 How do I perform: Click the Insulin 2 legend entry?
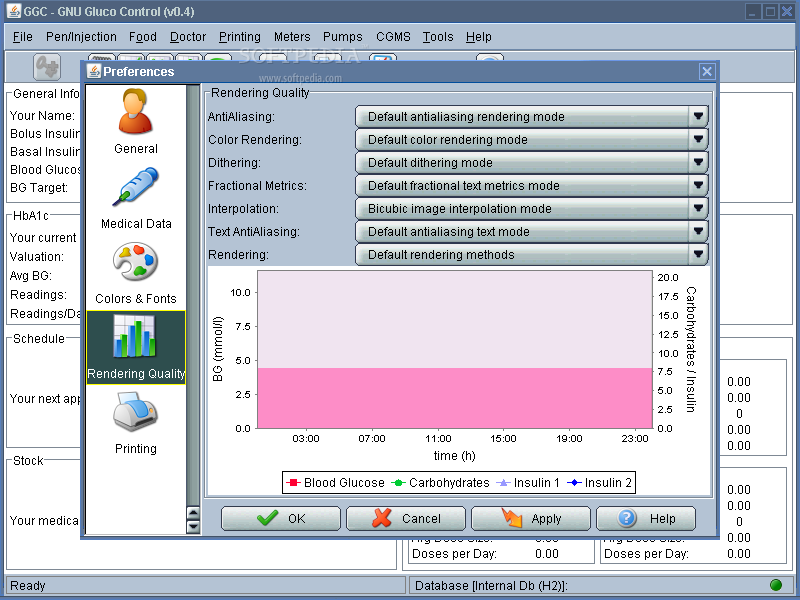click(x=599, y=483)
